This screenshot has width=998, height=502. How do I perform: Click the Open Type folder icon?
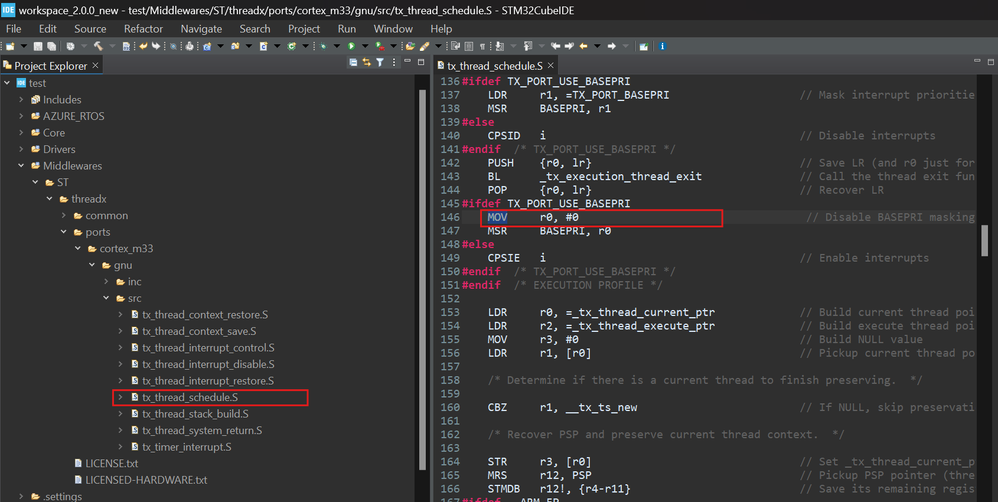pos(410,46)
